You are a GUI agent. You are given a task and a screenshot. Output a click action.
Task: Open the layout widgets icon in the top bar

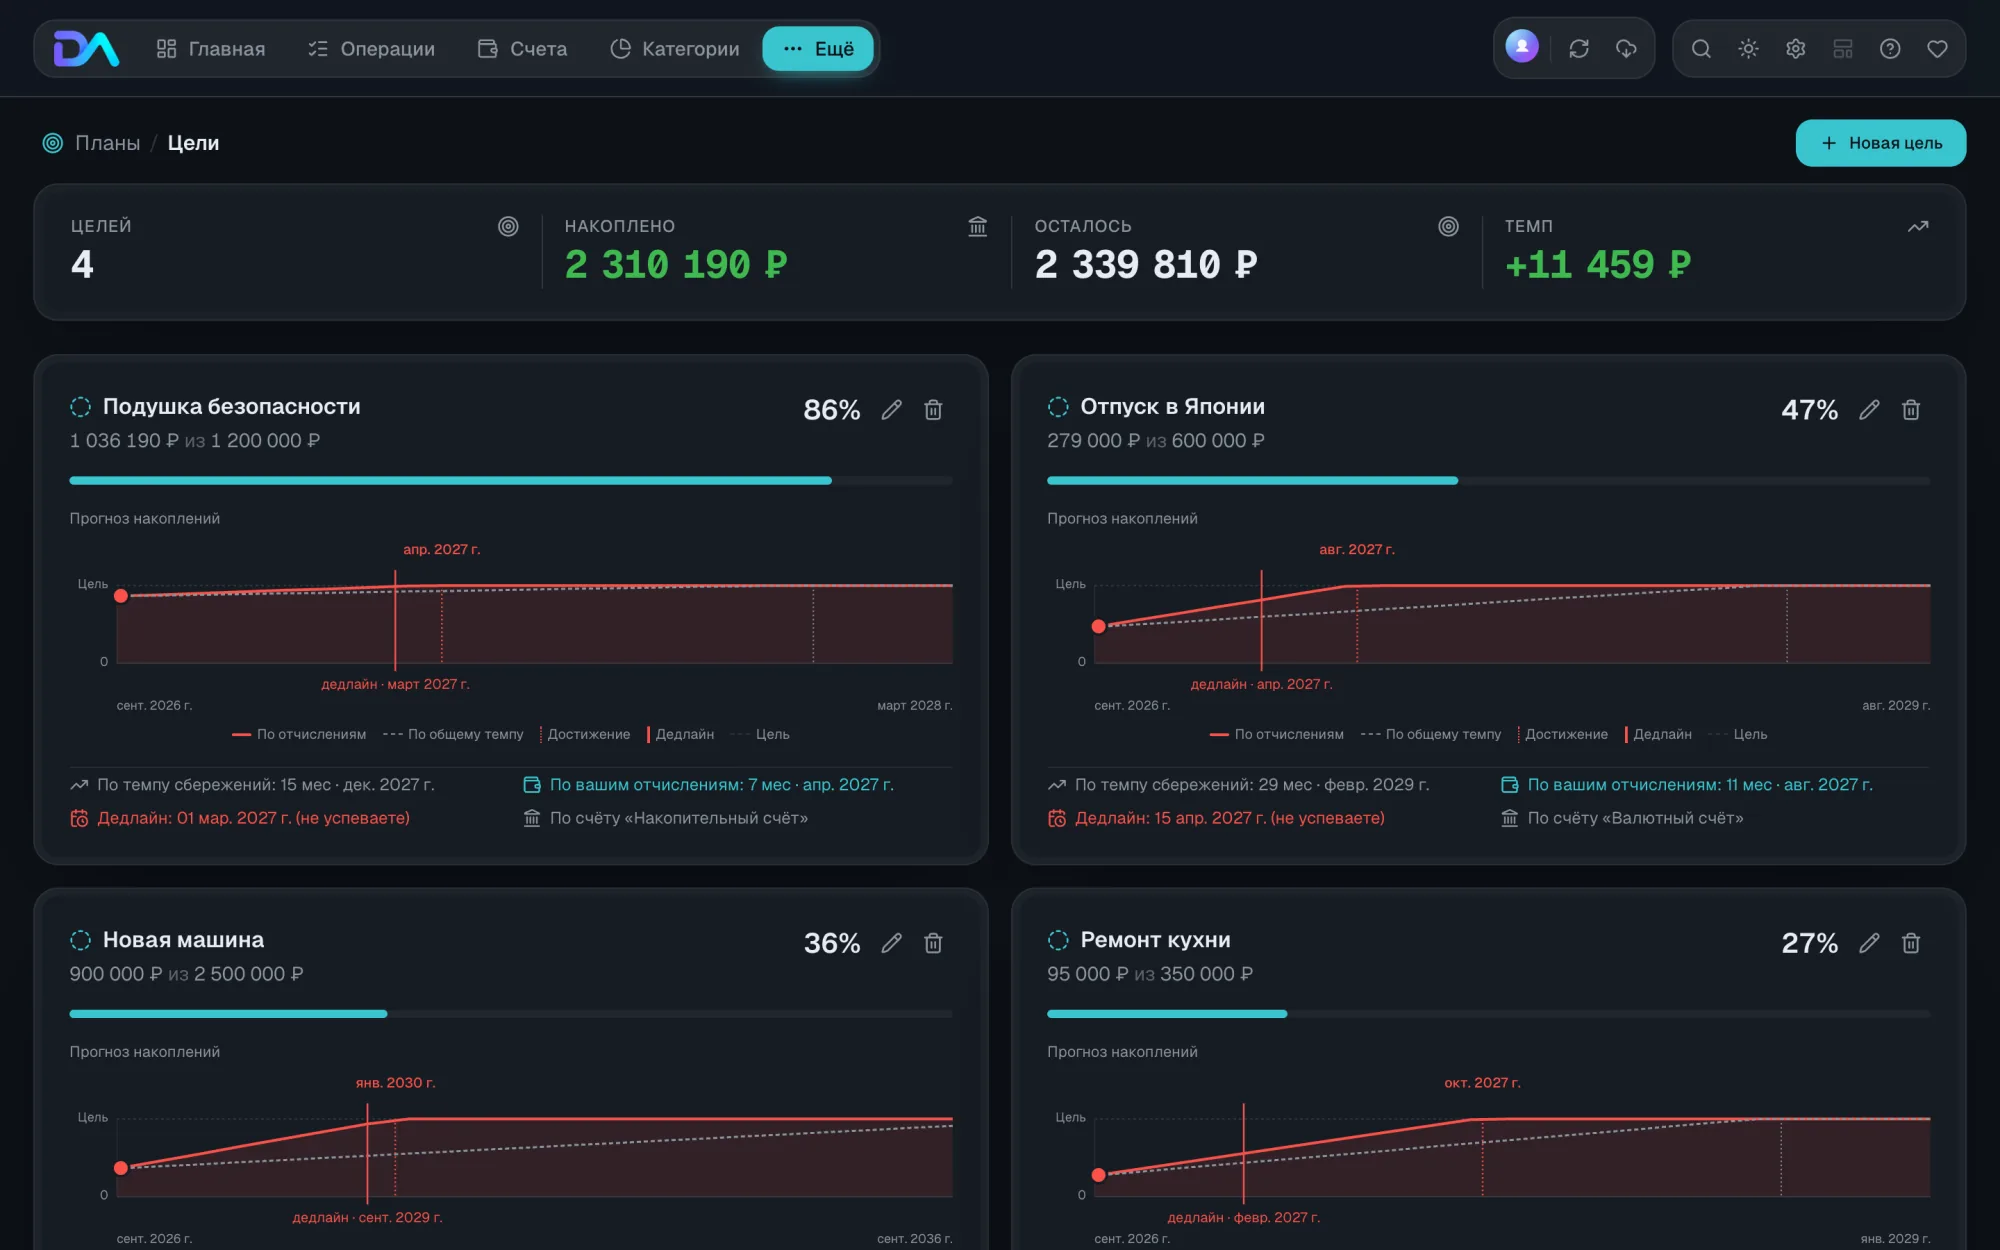[x=1842, y=49]
